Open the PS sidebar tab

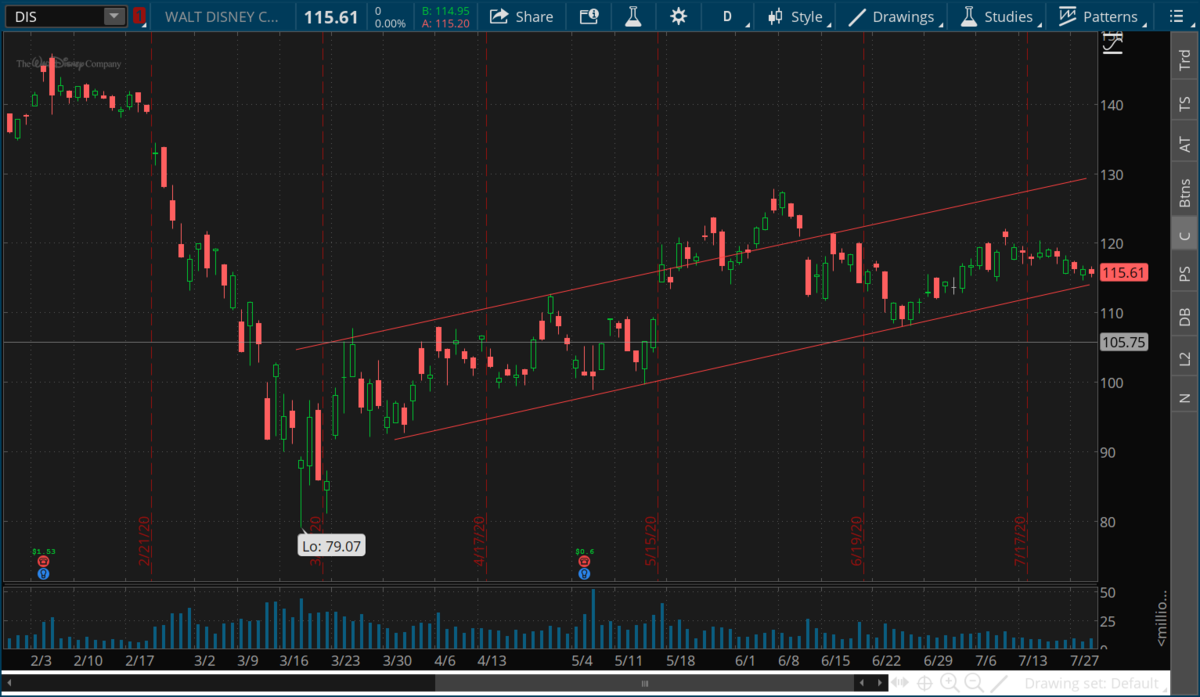coord(1185,274)
